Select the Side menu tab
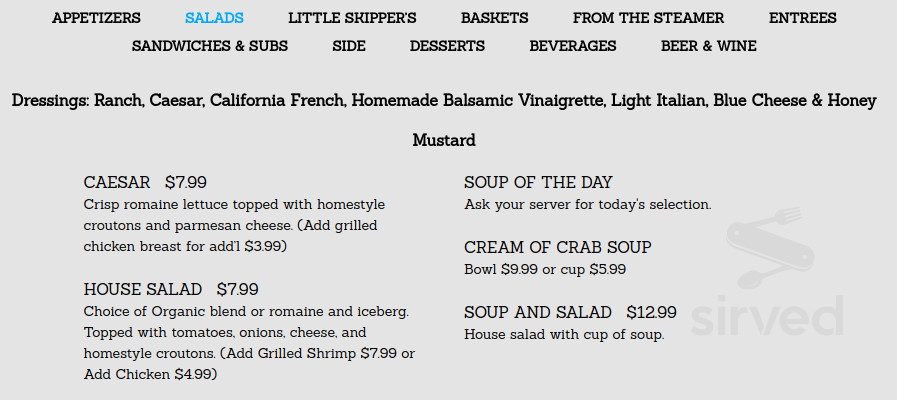897x400 pixels. pyautogui.click(x=349, y=46)
